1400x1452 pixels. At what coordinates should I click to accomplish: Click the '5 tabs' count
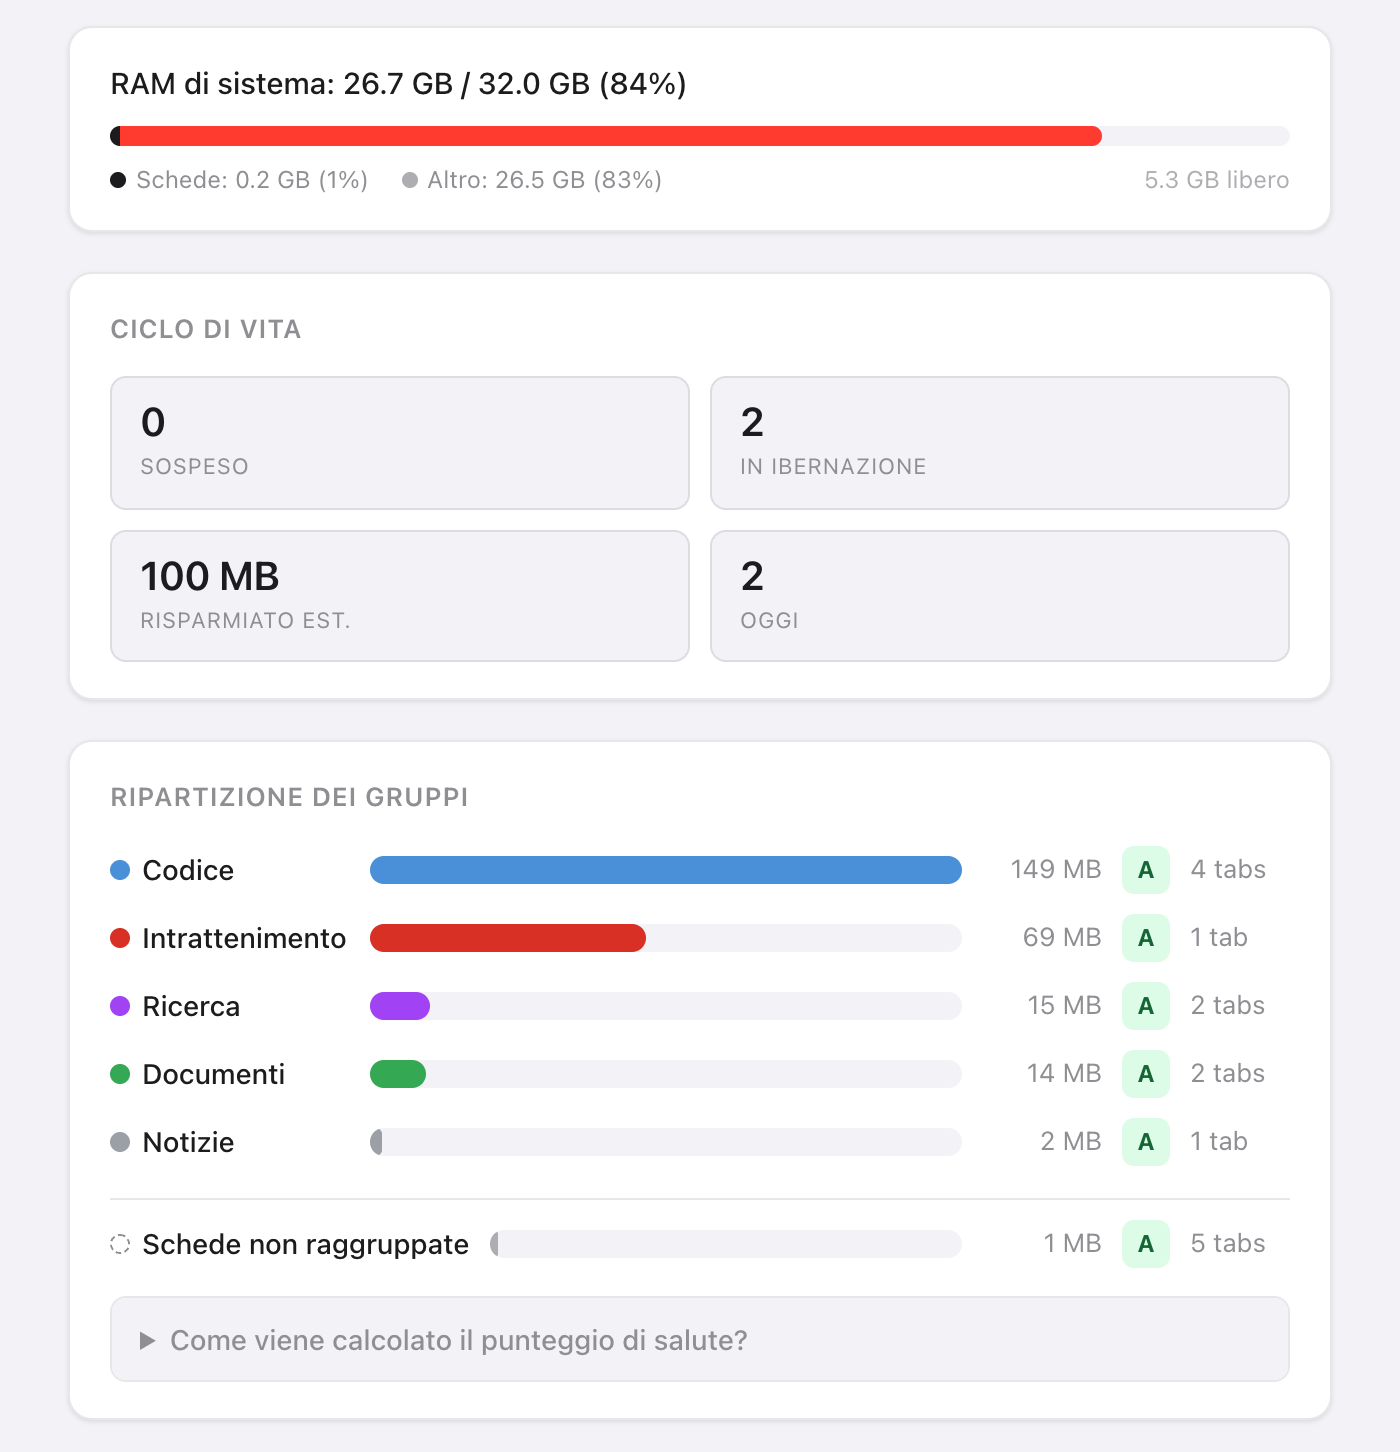click(1228, 1243)
